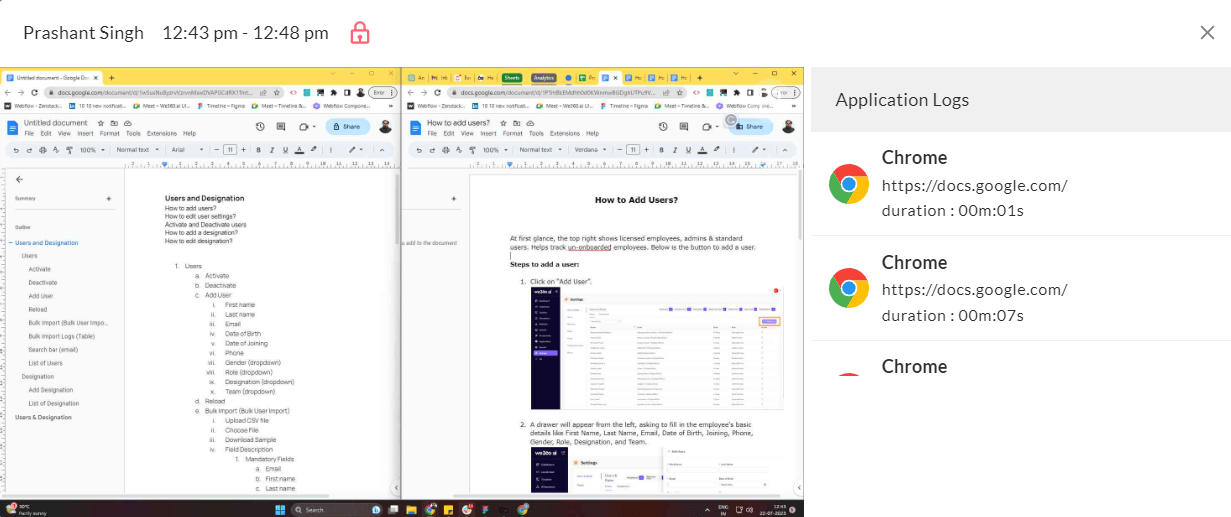1231x517 pixels.
Task: Click move-to-folder icon beside How to add users title
Action: (x=516, y=123)
